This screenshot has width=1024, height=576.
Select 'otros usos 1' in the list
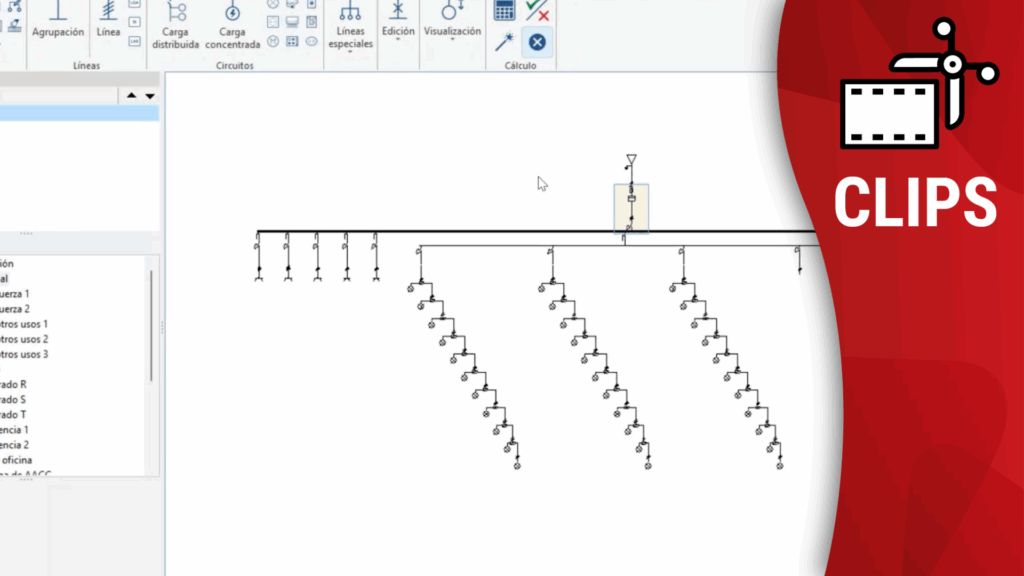(x=24, y=324)
